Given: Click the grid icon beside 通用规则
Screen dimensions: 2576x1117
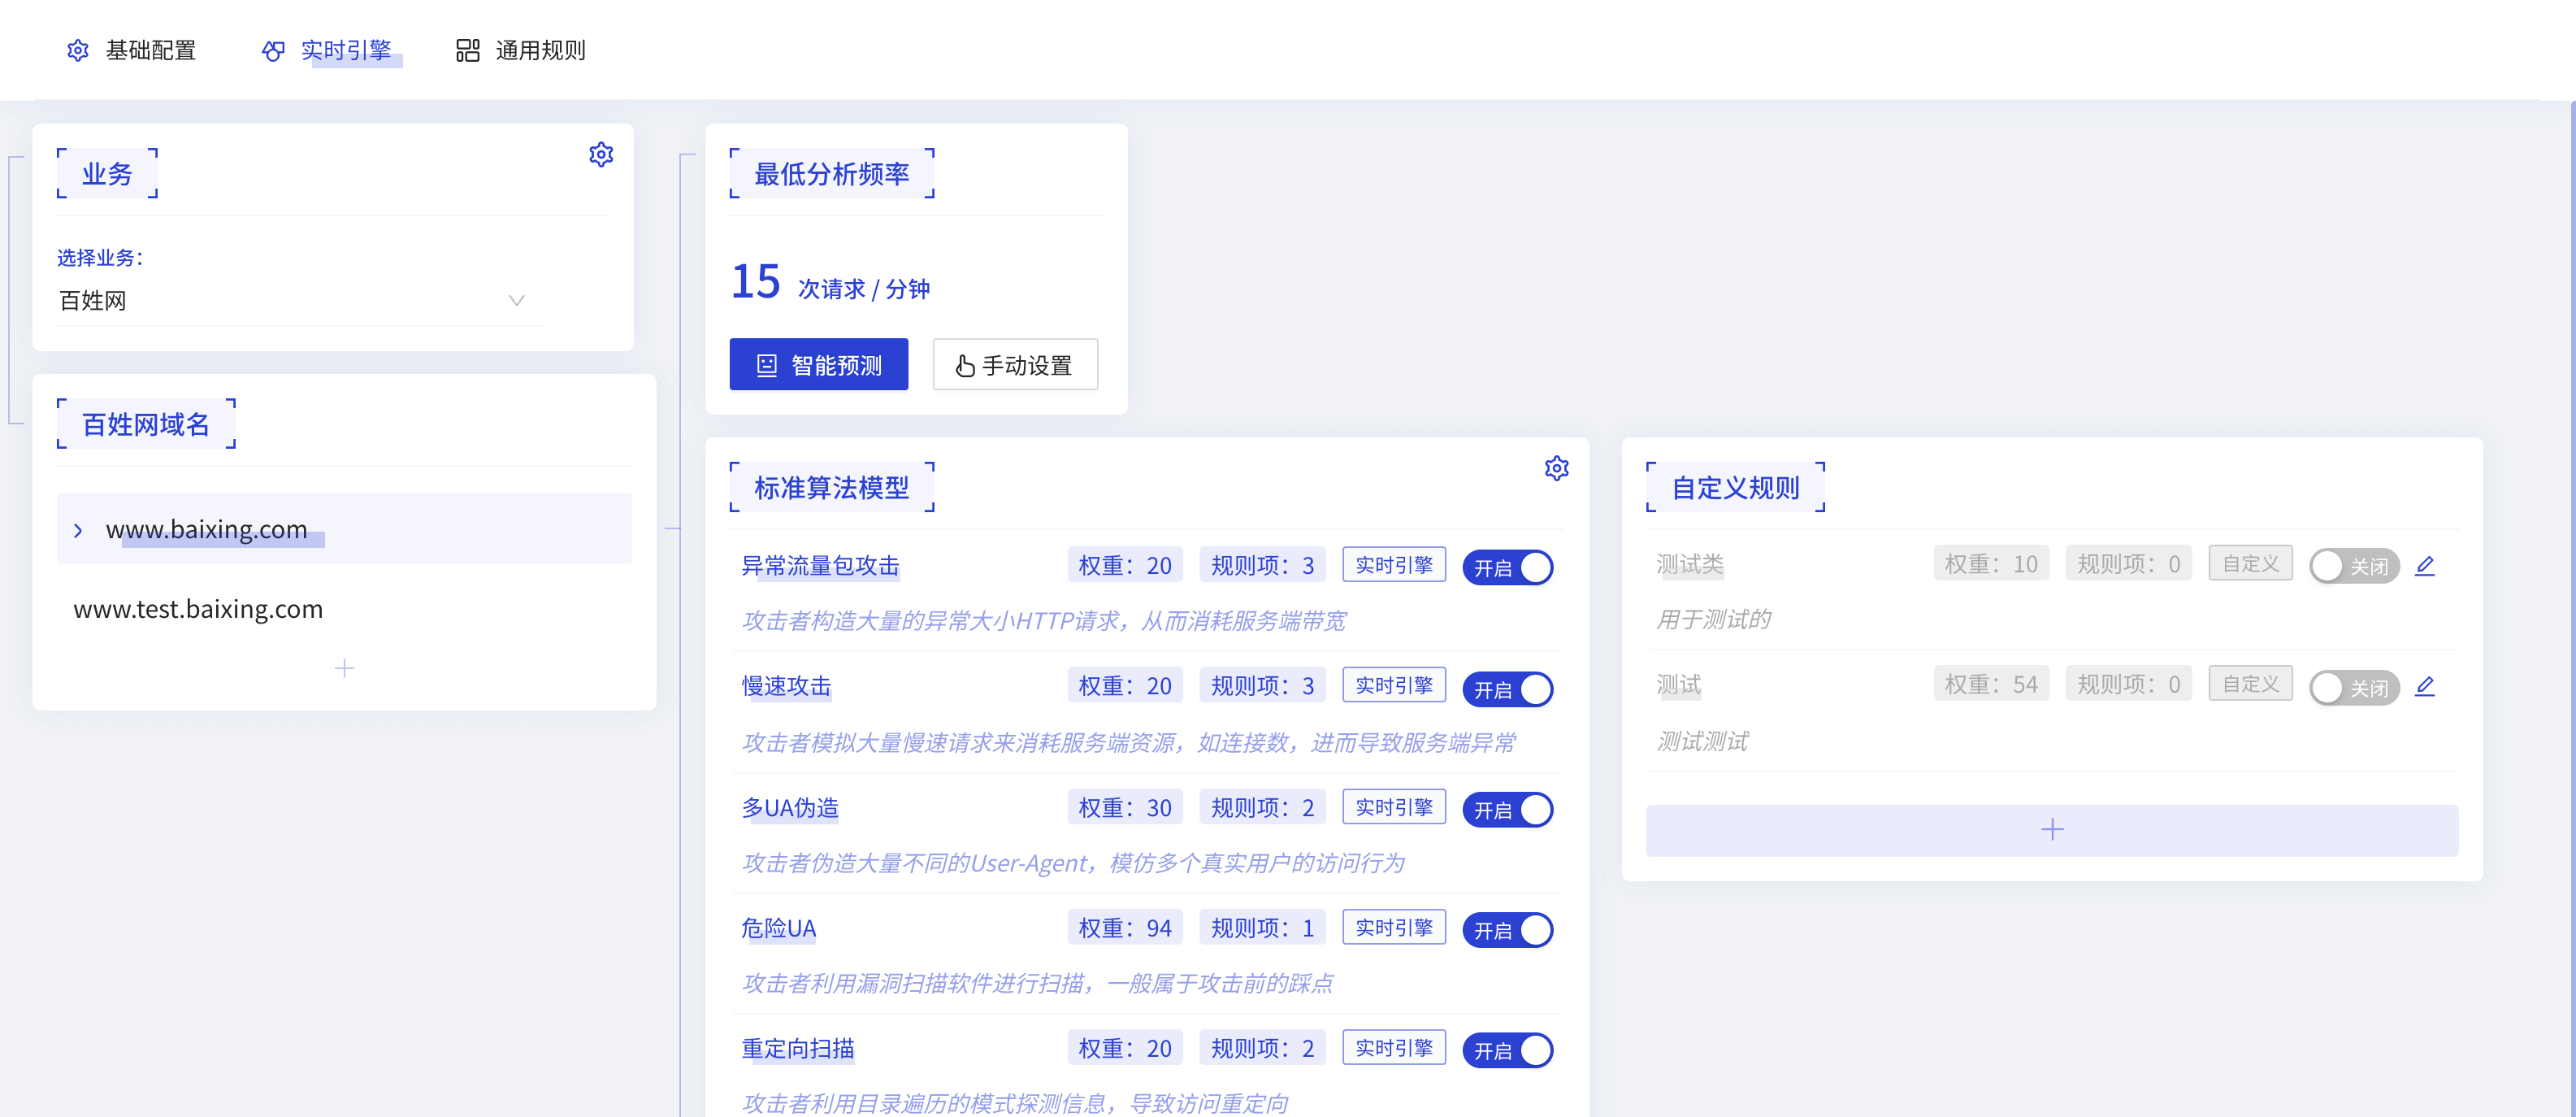Looking at the screenshot, I should coord(468,50).
